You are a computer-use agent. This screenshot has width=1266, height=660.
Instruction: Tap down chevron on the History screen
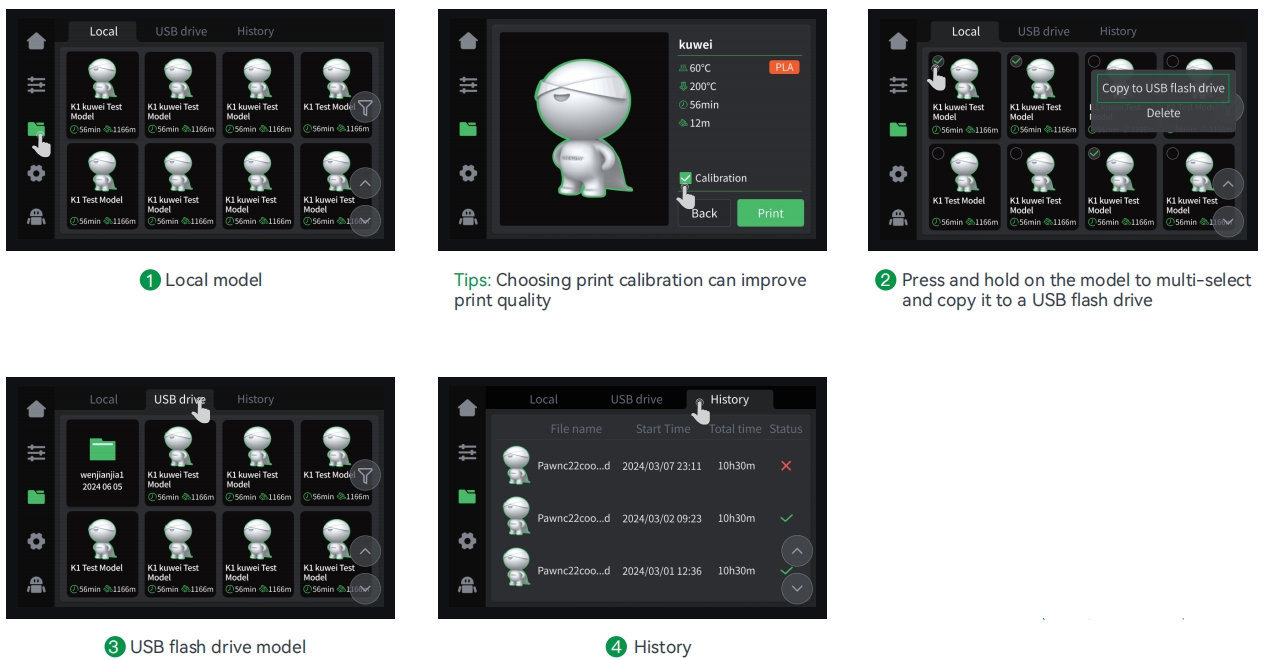(x=797, y=588)
